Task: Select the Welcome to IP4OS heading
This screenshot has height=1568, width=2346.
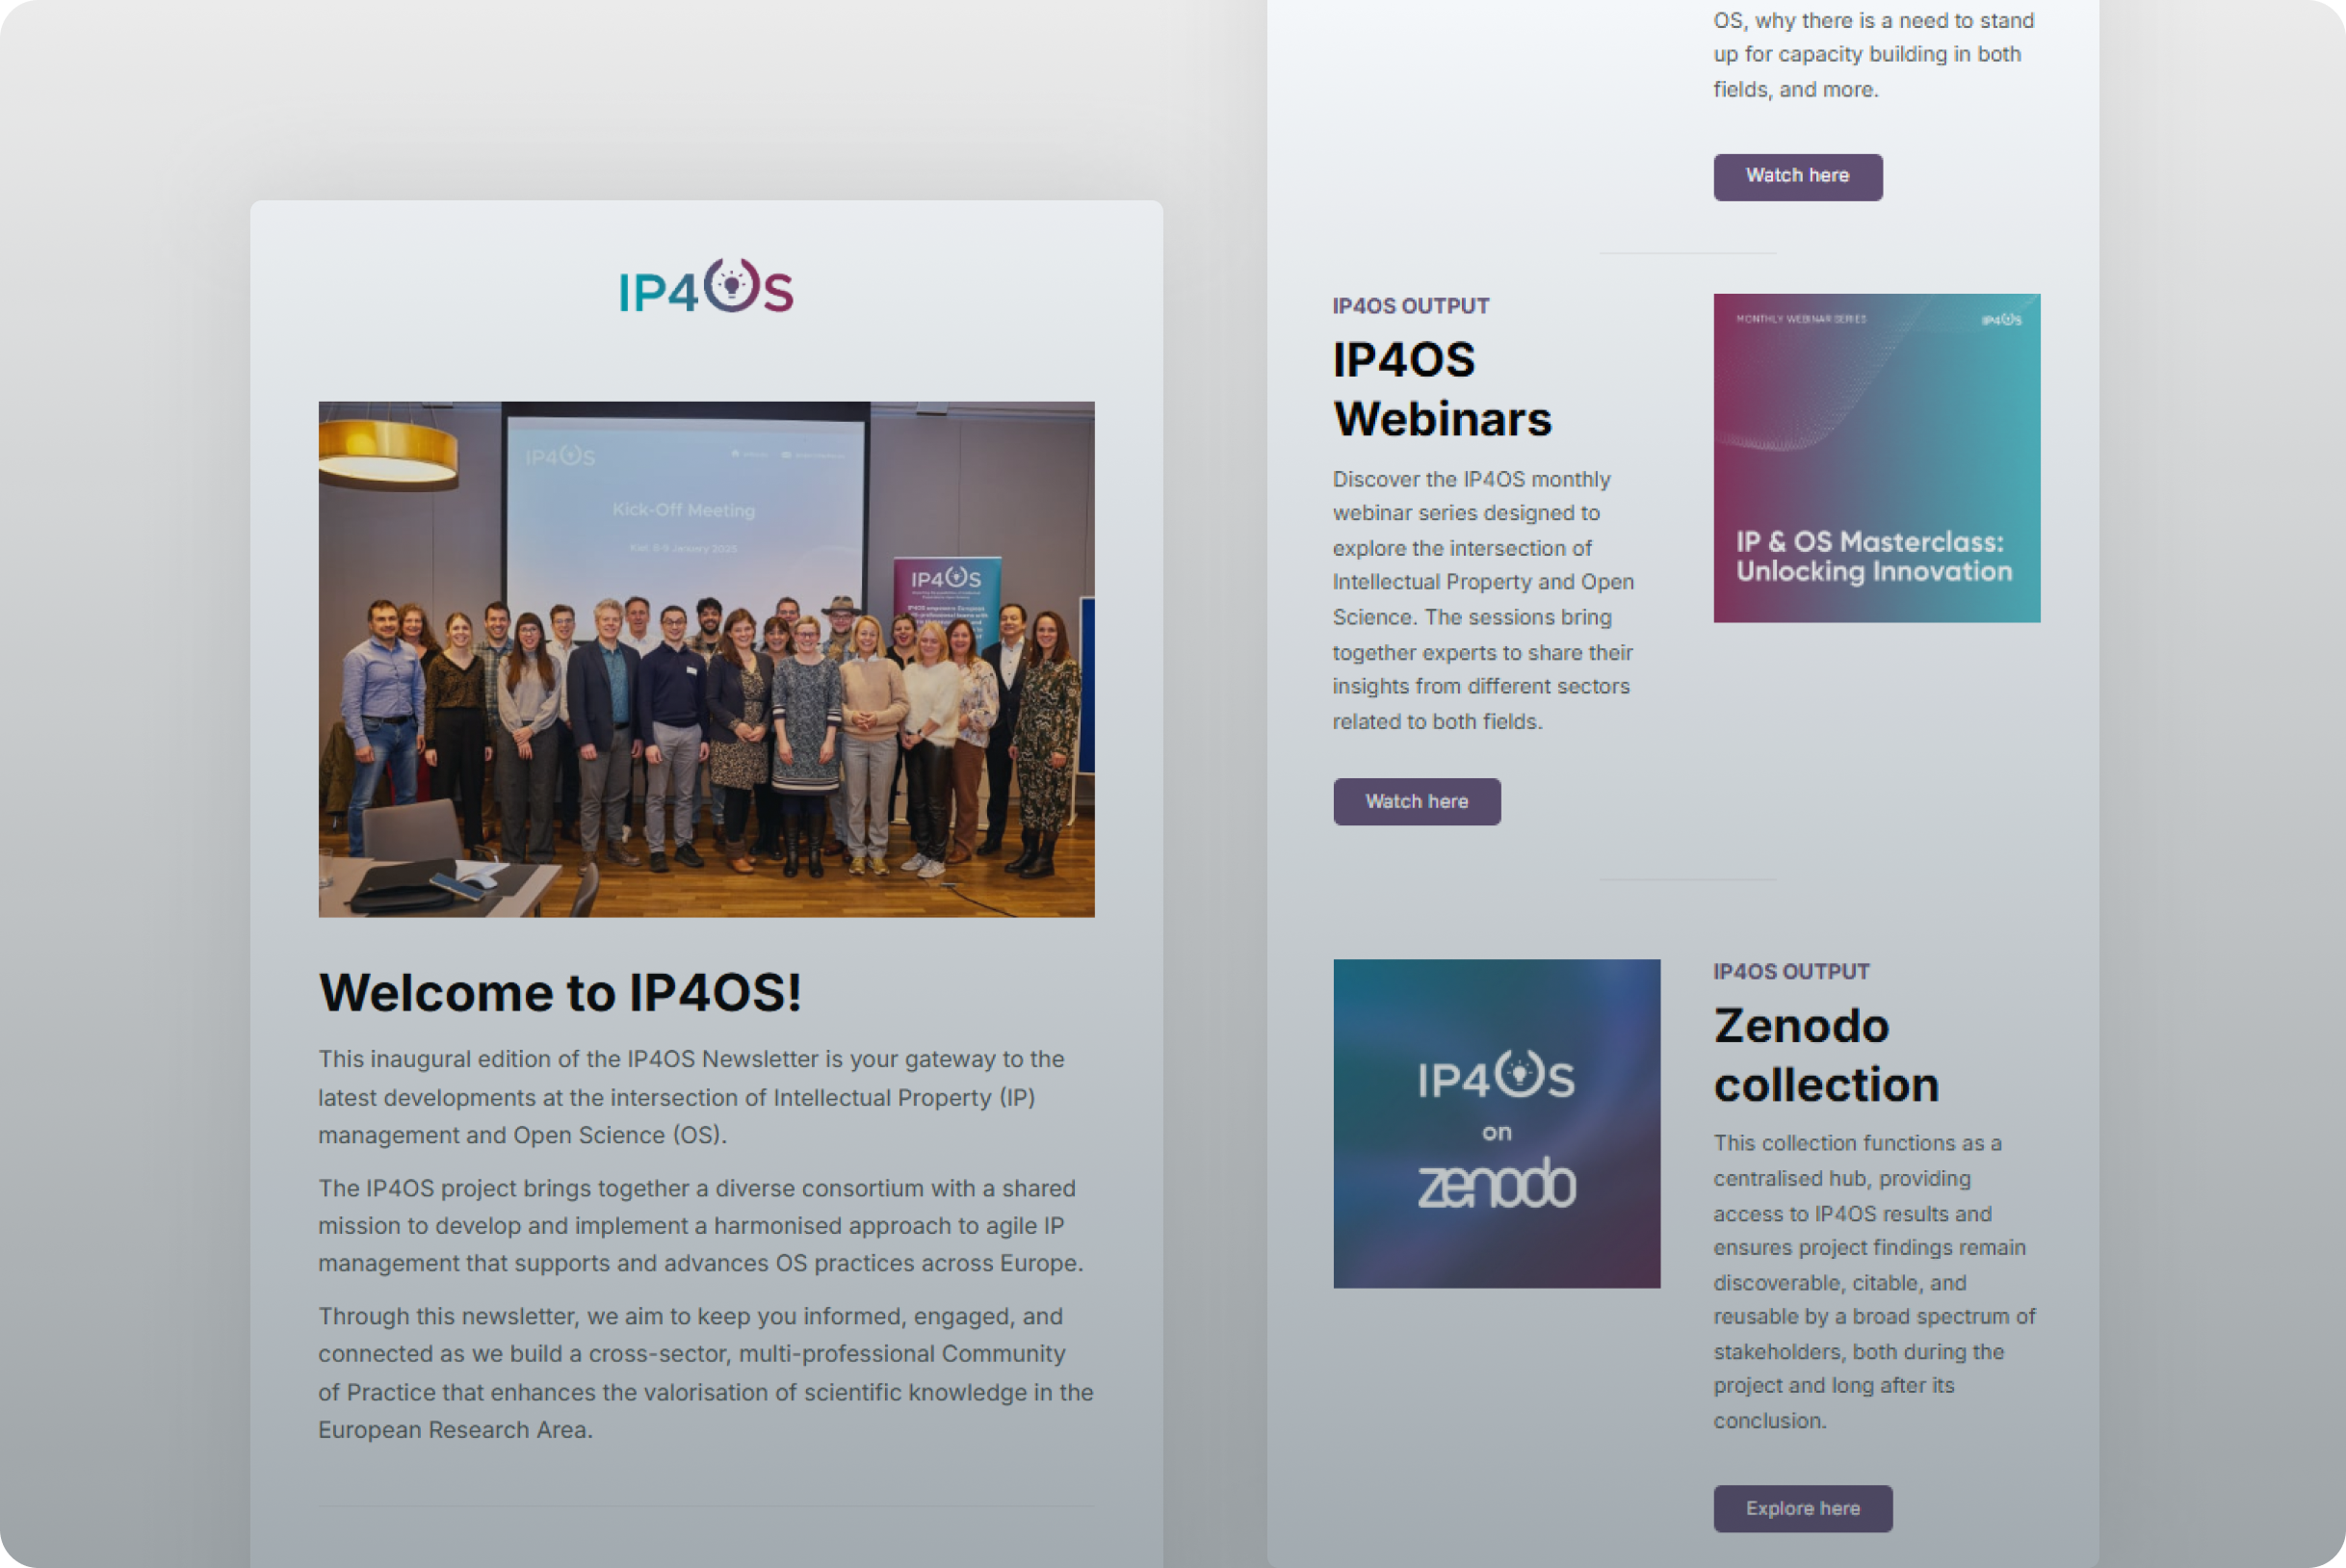Action: [x=560, y=992]
